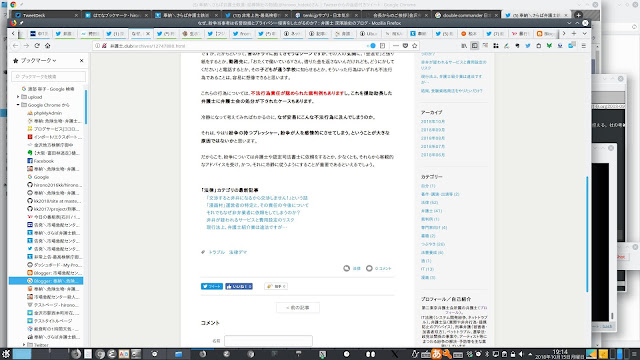Click the bookmark search field

click(49, 76)
